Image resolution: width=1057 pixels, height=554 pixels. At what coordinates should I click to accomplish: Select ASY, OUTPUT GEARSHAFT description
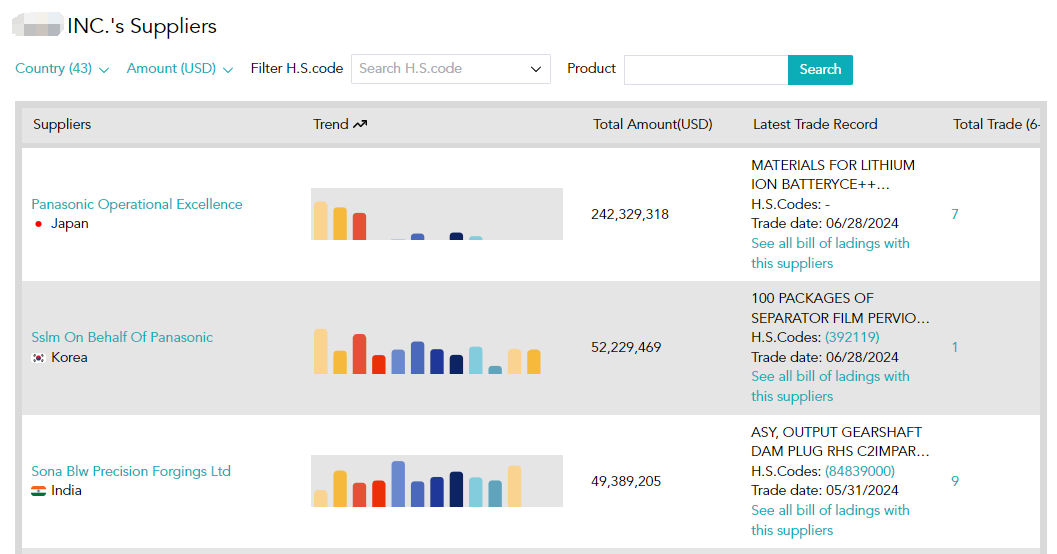840,441
